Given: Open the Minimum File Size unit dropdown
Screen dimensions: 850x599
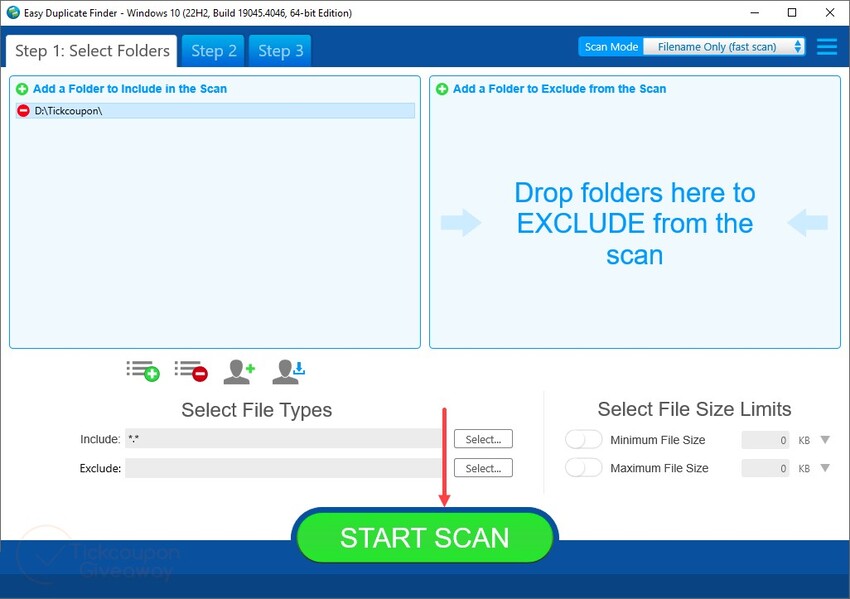Looking at the screenshot, I should tap(824, 439).
